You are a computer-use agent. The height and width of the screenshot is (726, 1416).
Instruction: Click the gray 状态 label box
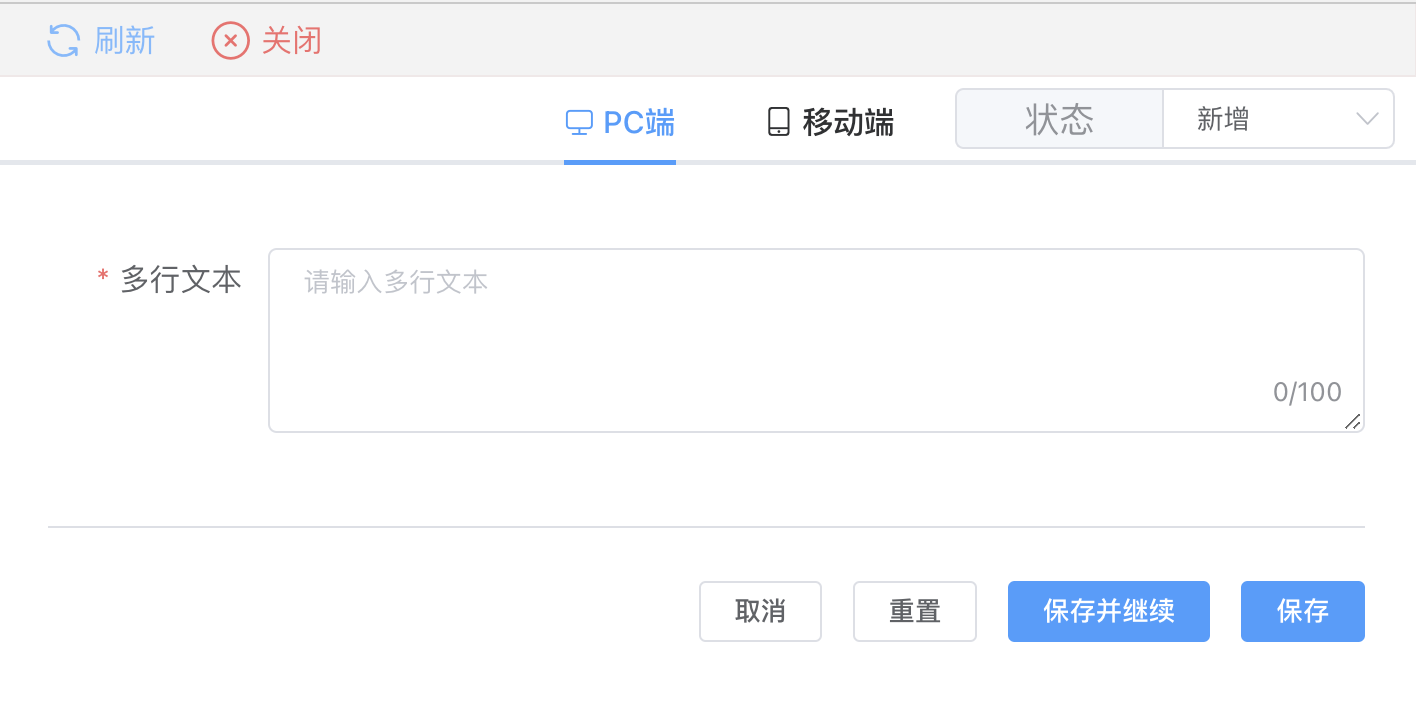point(1060,119)
